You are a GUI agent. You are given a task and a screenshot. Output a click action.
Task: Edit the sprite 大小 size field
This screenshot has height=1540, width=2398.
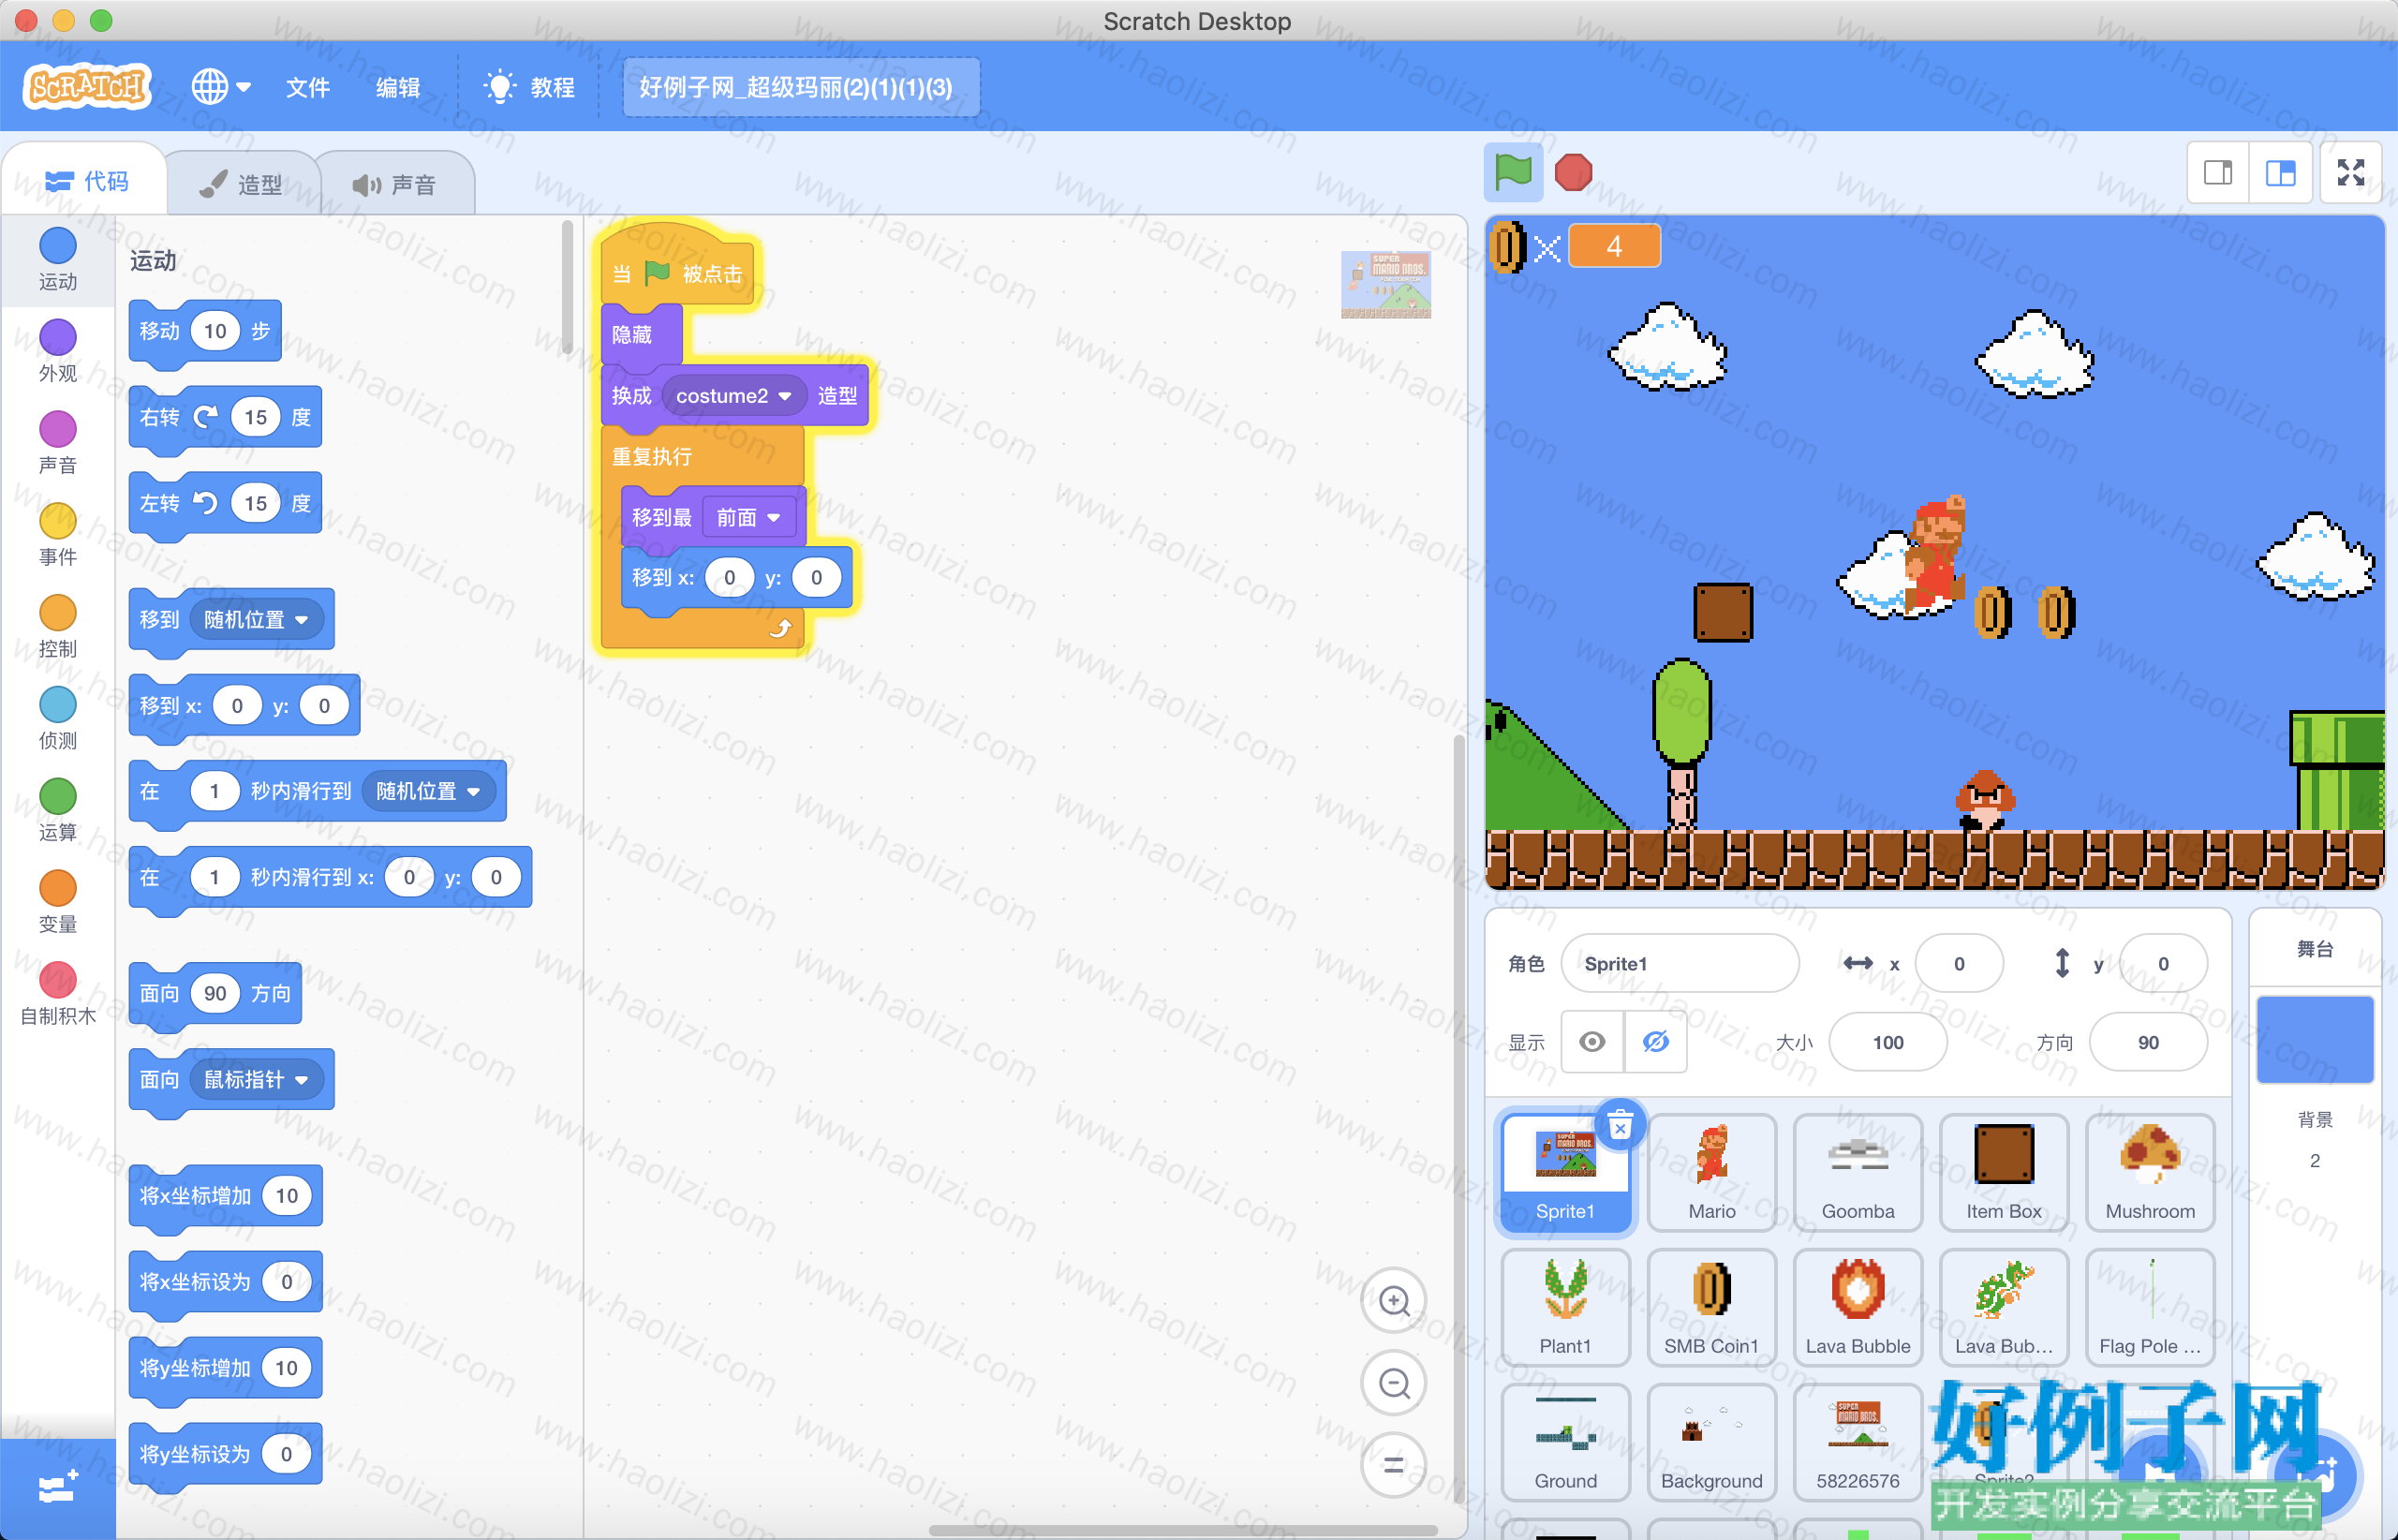pyautogui.click(x=1887, y=1042)
